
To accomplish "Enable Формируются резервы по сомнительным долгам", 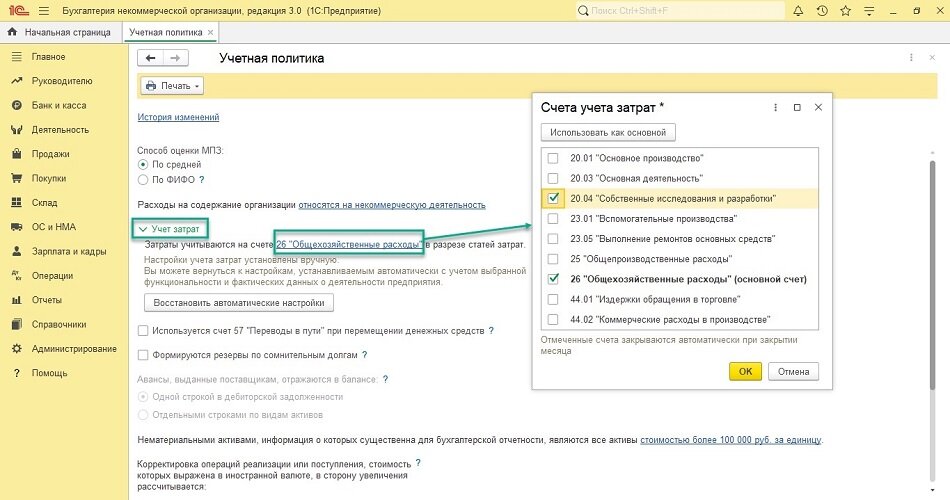I will pyautogui.click(x=143, y=355).
